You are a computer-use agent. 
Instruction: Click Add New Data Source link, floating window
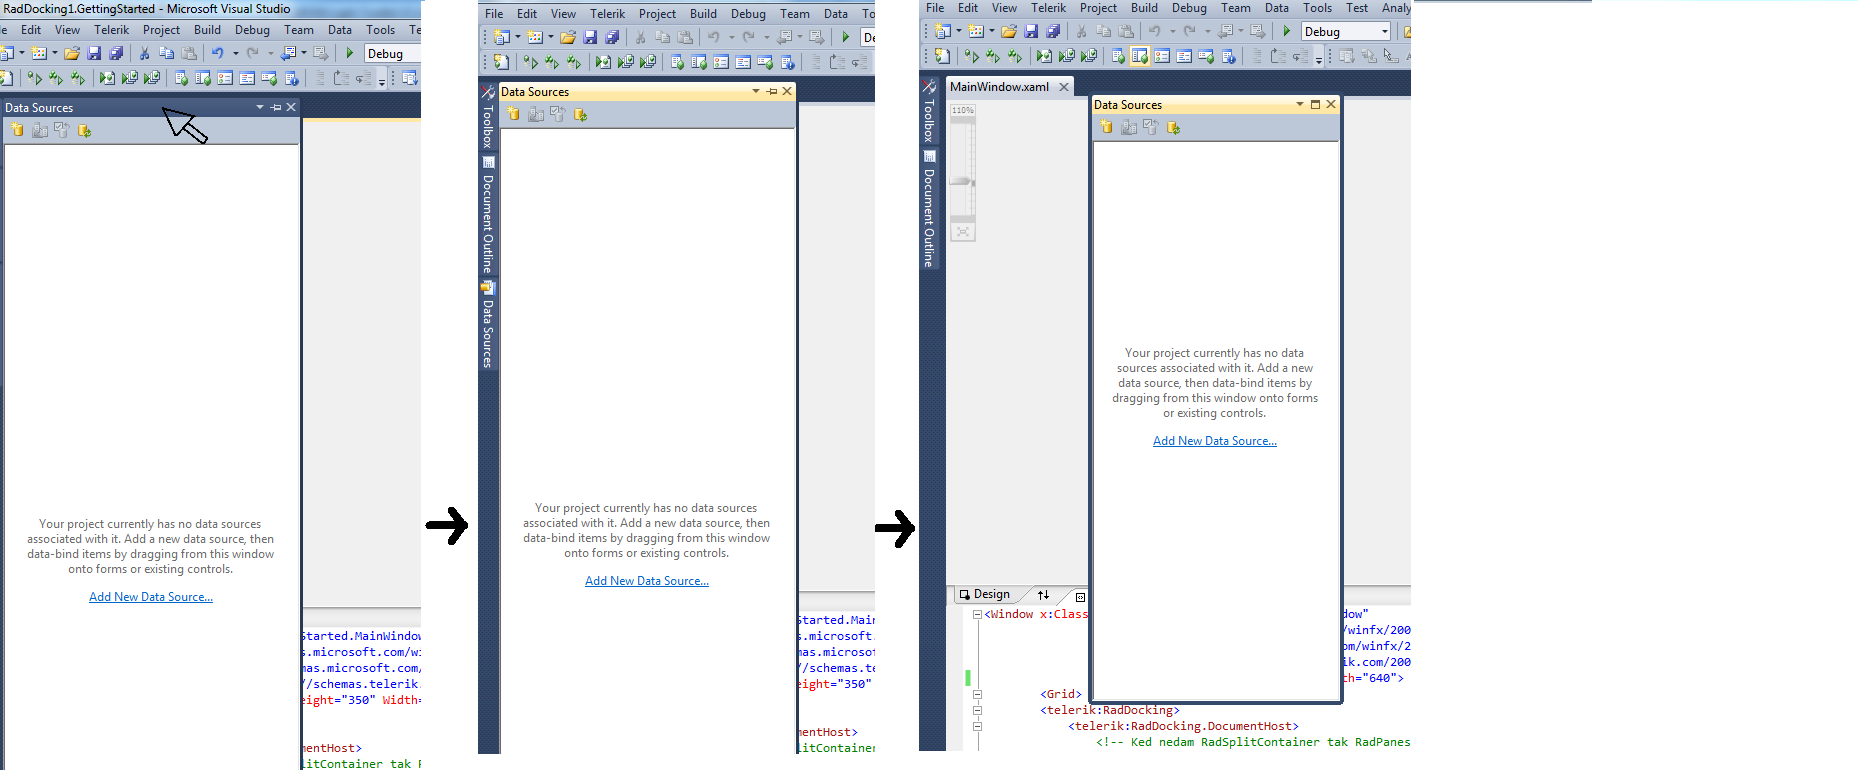[1215, 441]
